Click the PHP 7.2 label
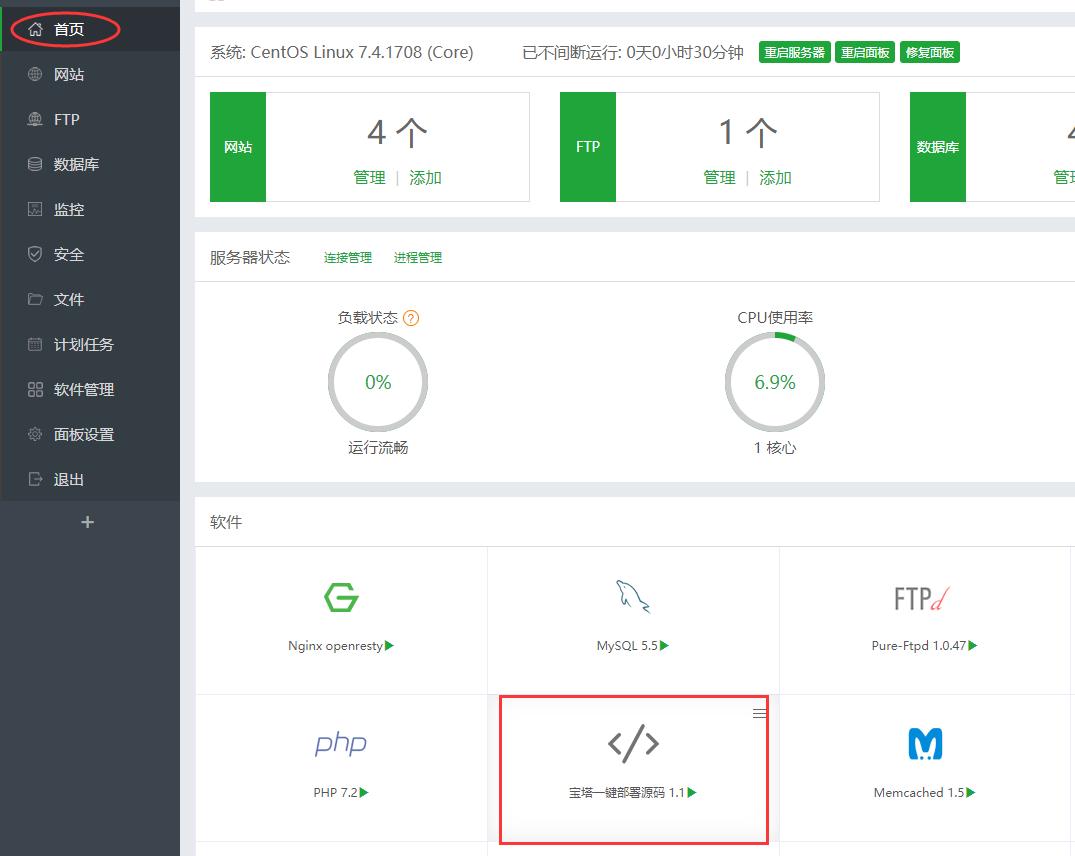1075x856 pixels. (x=336, y=792)
